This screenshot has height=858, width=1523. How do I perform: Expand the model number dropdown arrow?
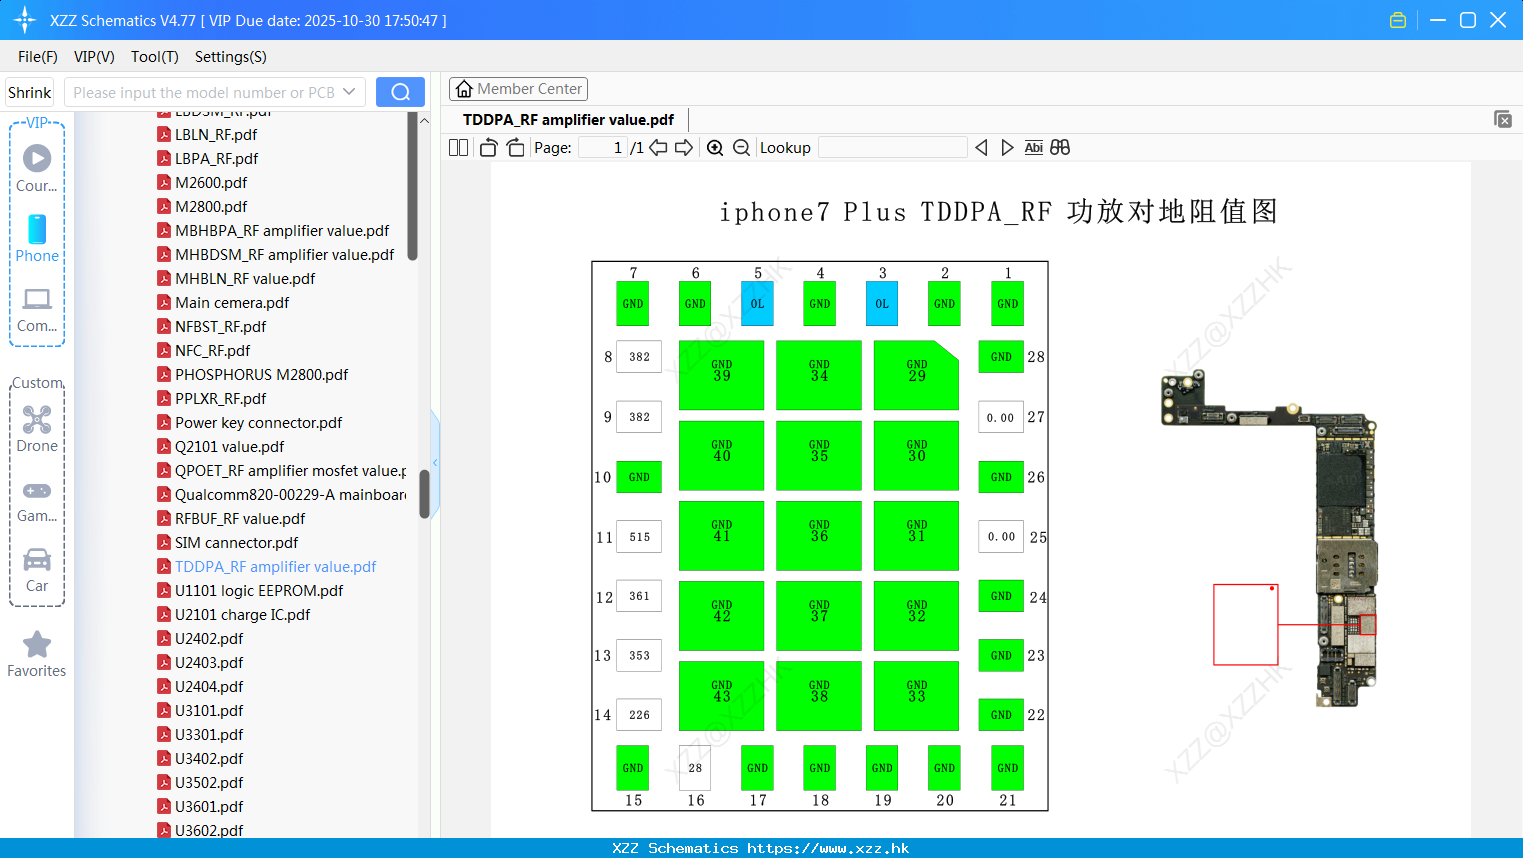point(349,92)
